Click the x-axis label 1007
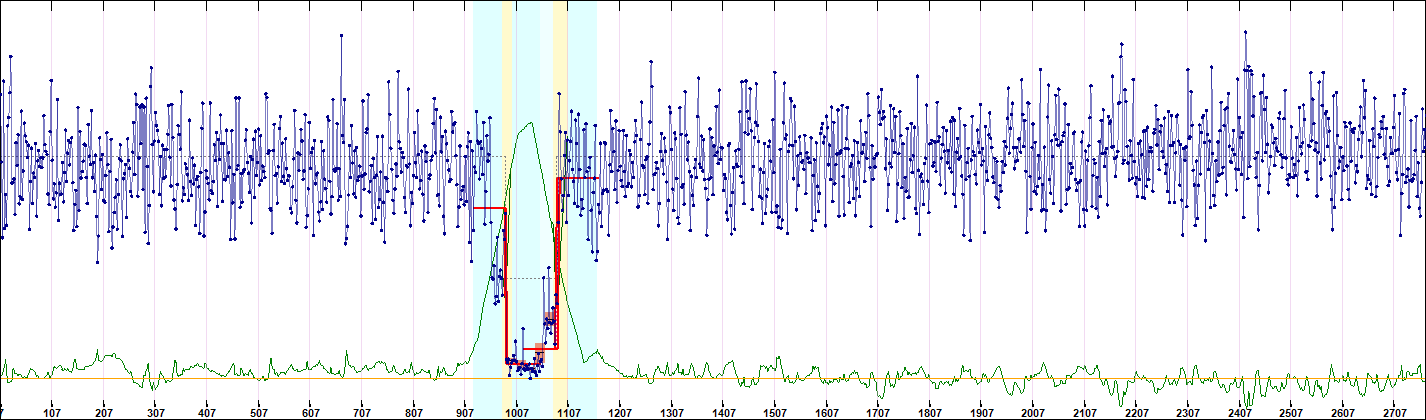The width and height of the screenshot is (1426, 420). 516,412
